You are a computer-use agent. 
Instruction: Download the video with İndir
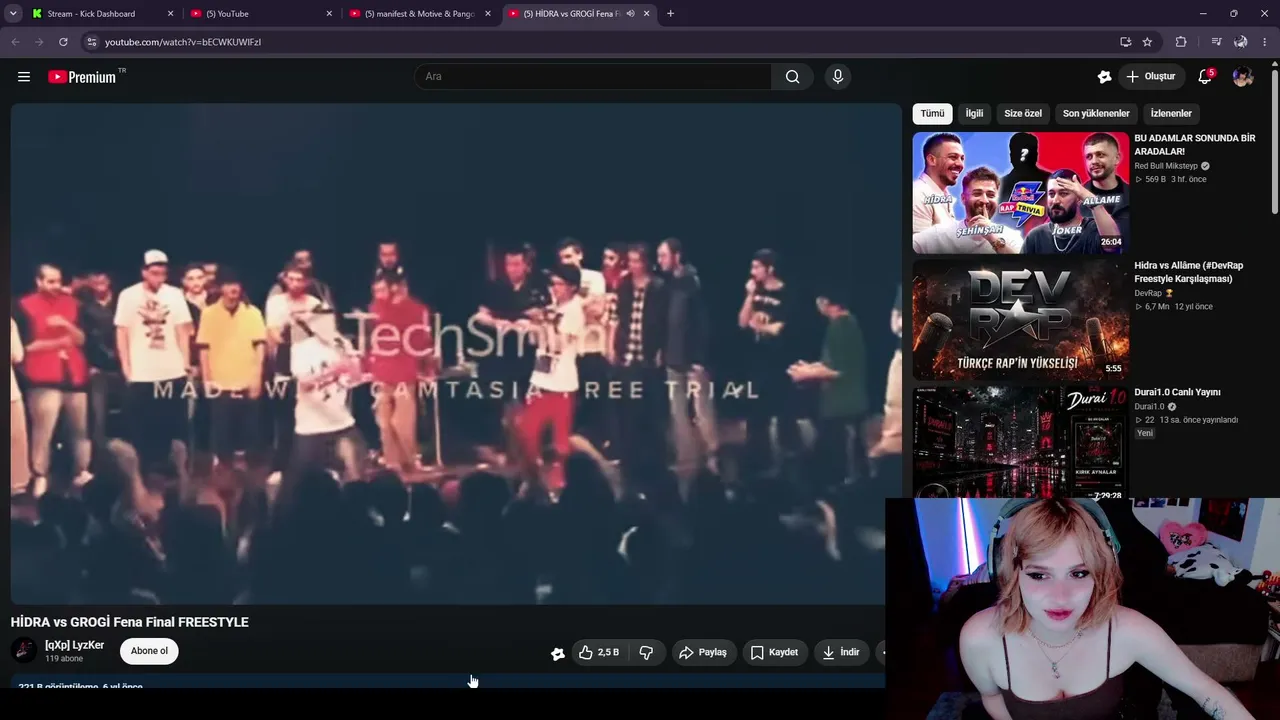[840, 652]
